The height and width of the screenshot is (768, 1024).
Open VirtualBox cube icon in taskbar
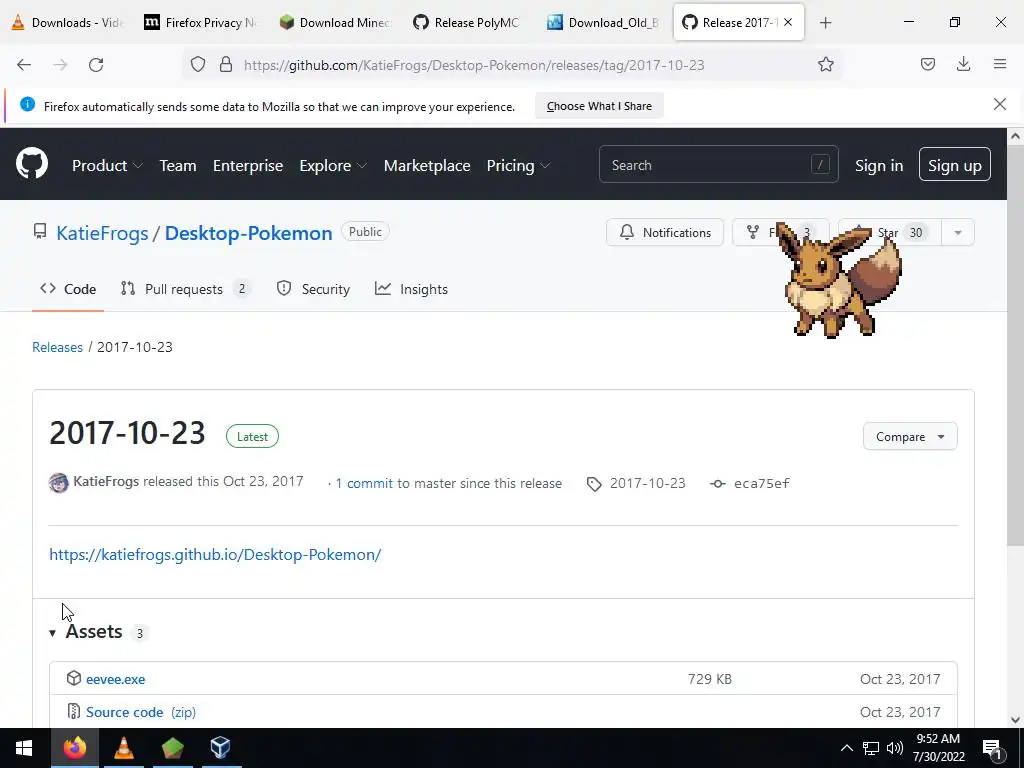pyautogui.click(x=221, y=748)
